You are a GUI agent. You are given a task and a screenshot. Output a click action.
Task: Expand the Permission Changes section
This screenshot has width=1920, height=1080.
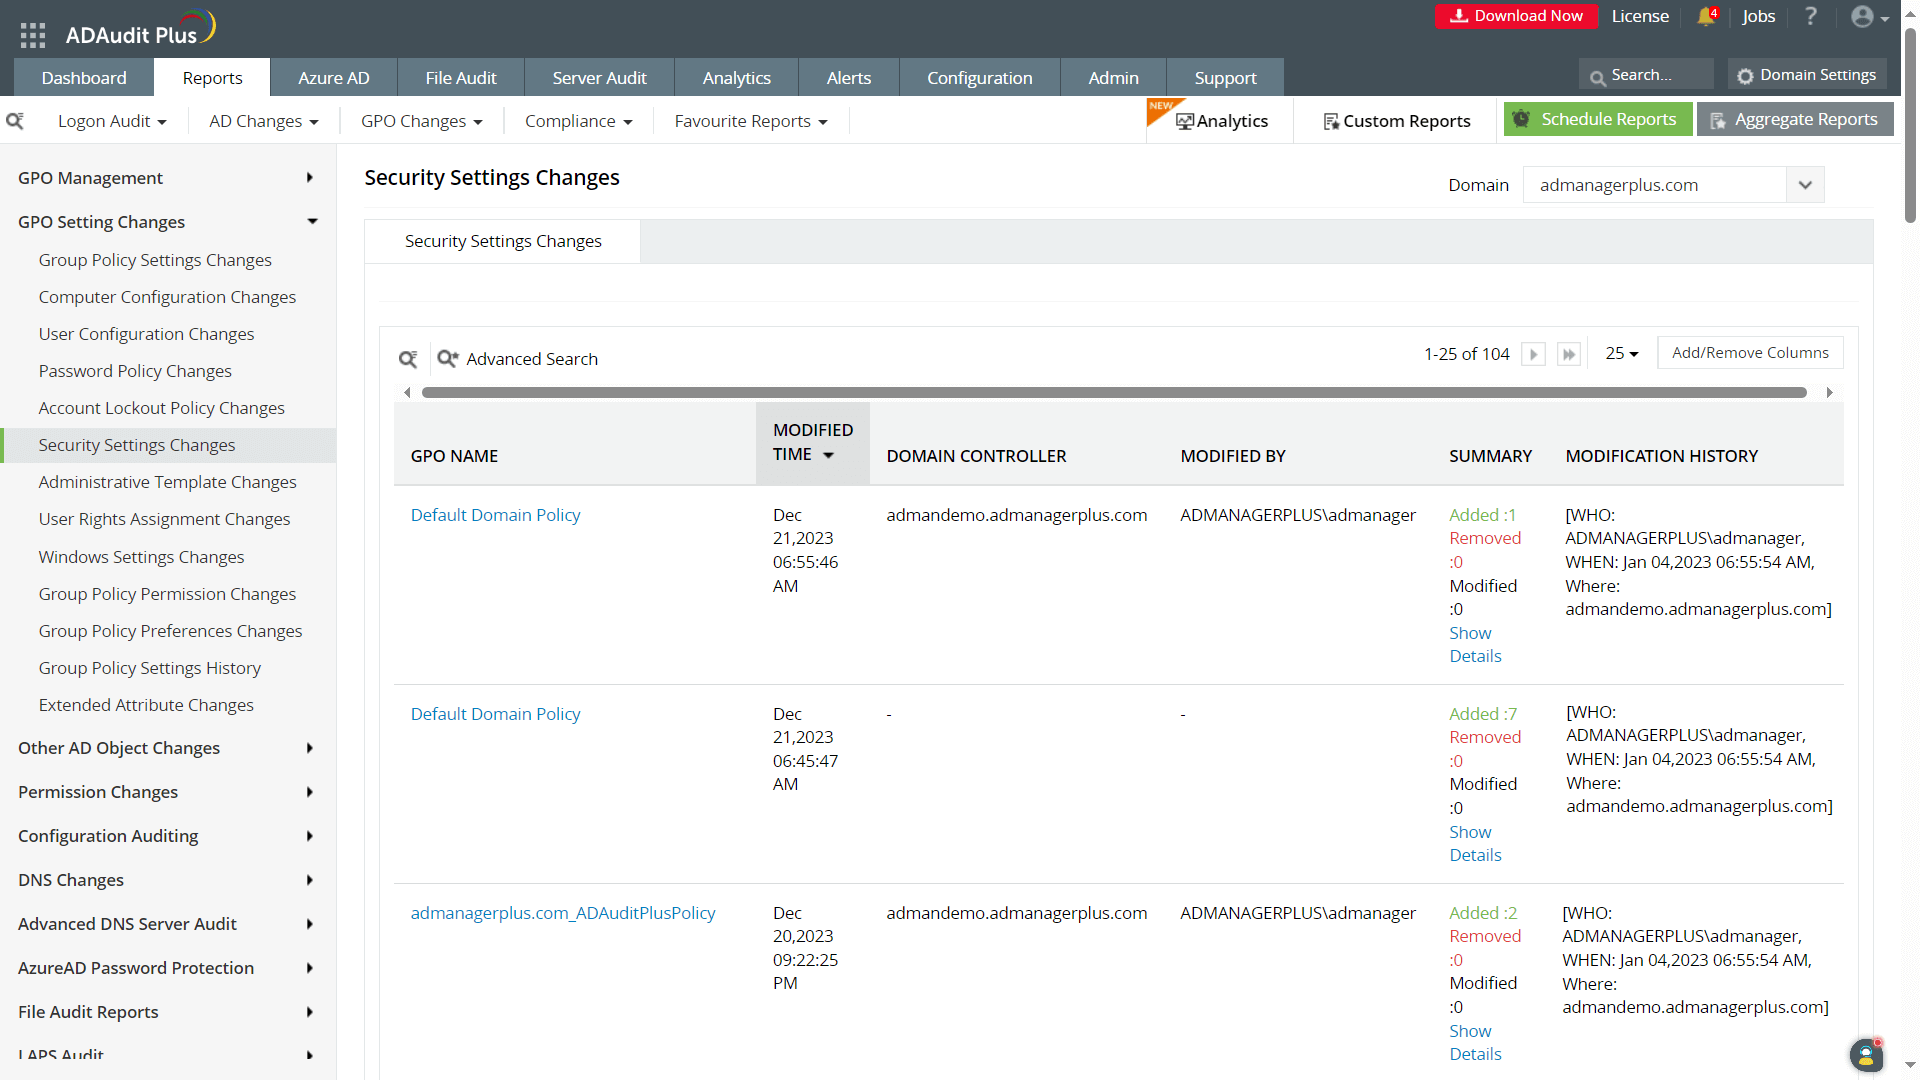[x=310, y=792]
